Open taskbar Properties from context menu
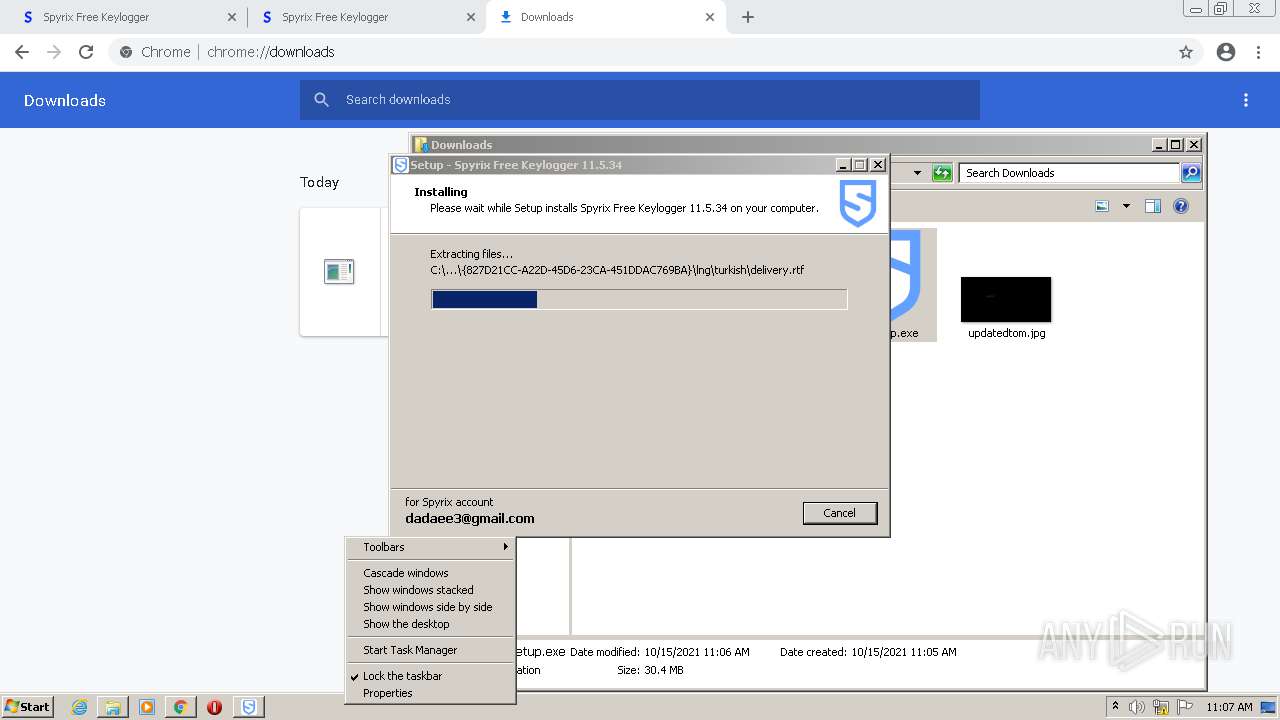This screenshot has height=720, width=1280. pos(430,693)
